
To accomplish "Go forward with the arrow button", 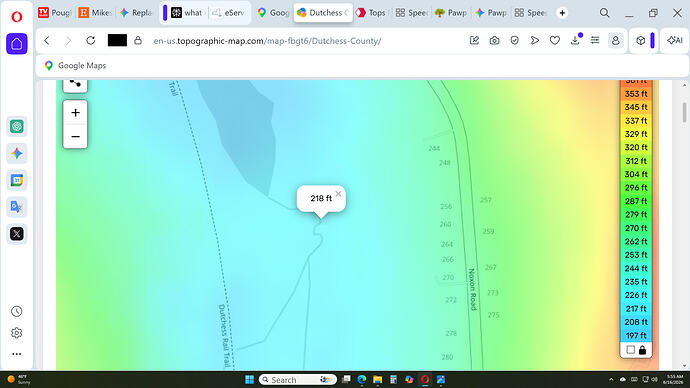I will 68,40.
